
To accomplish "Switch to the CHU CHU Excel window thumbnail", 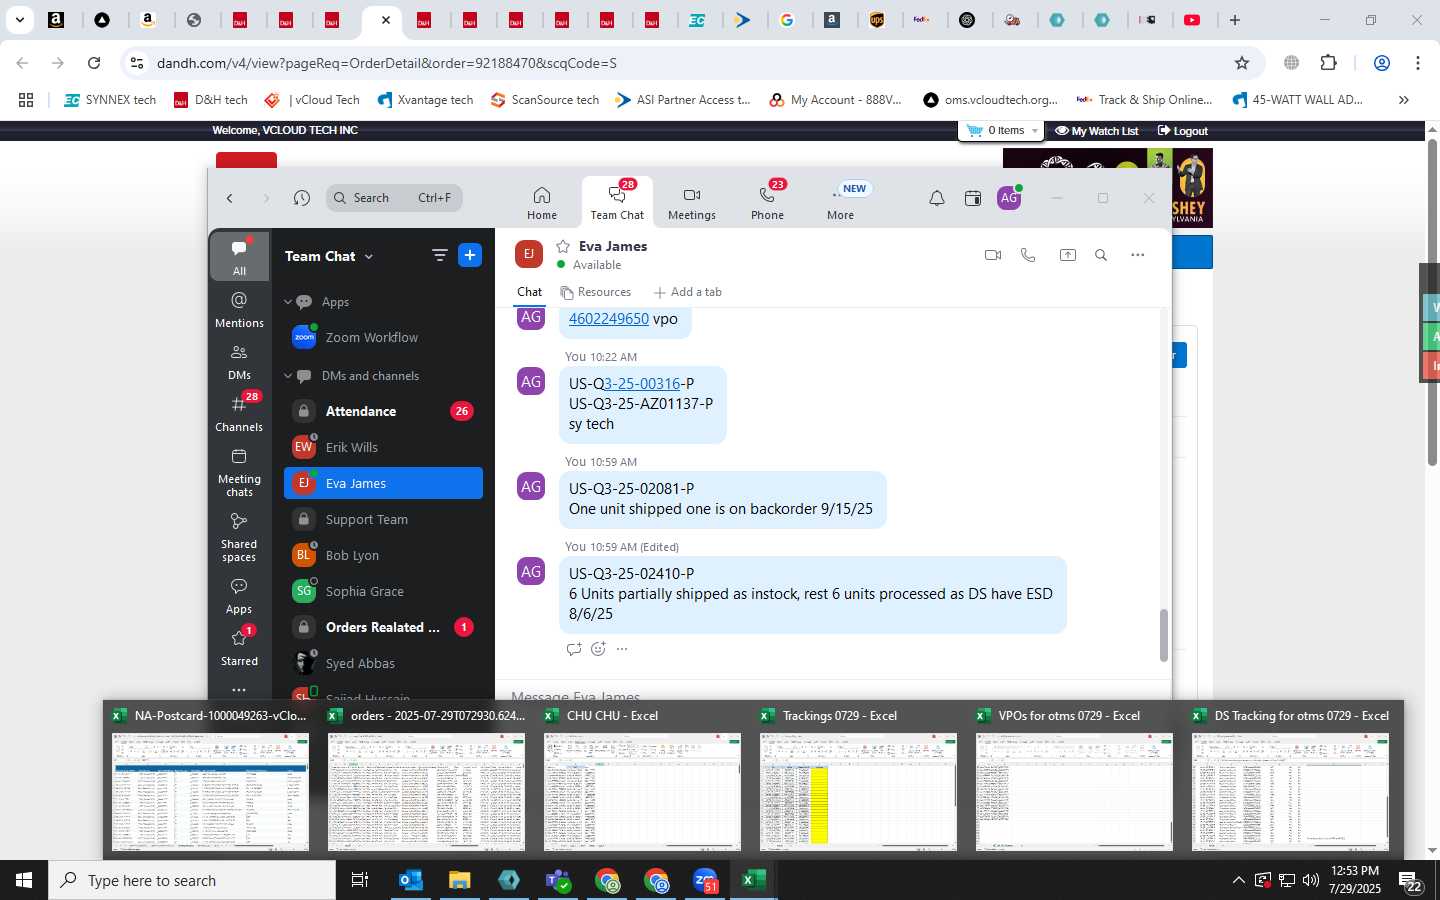I will tap(642, 781).
